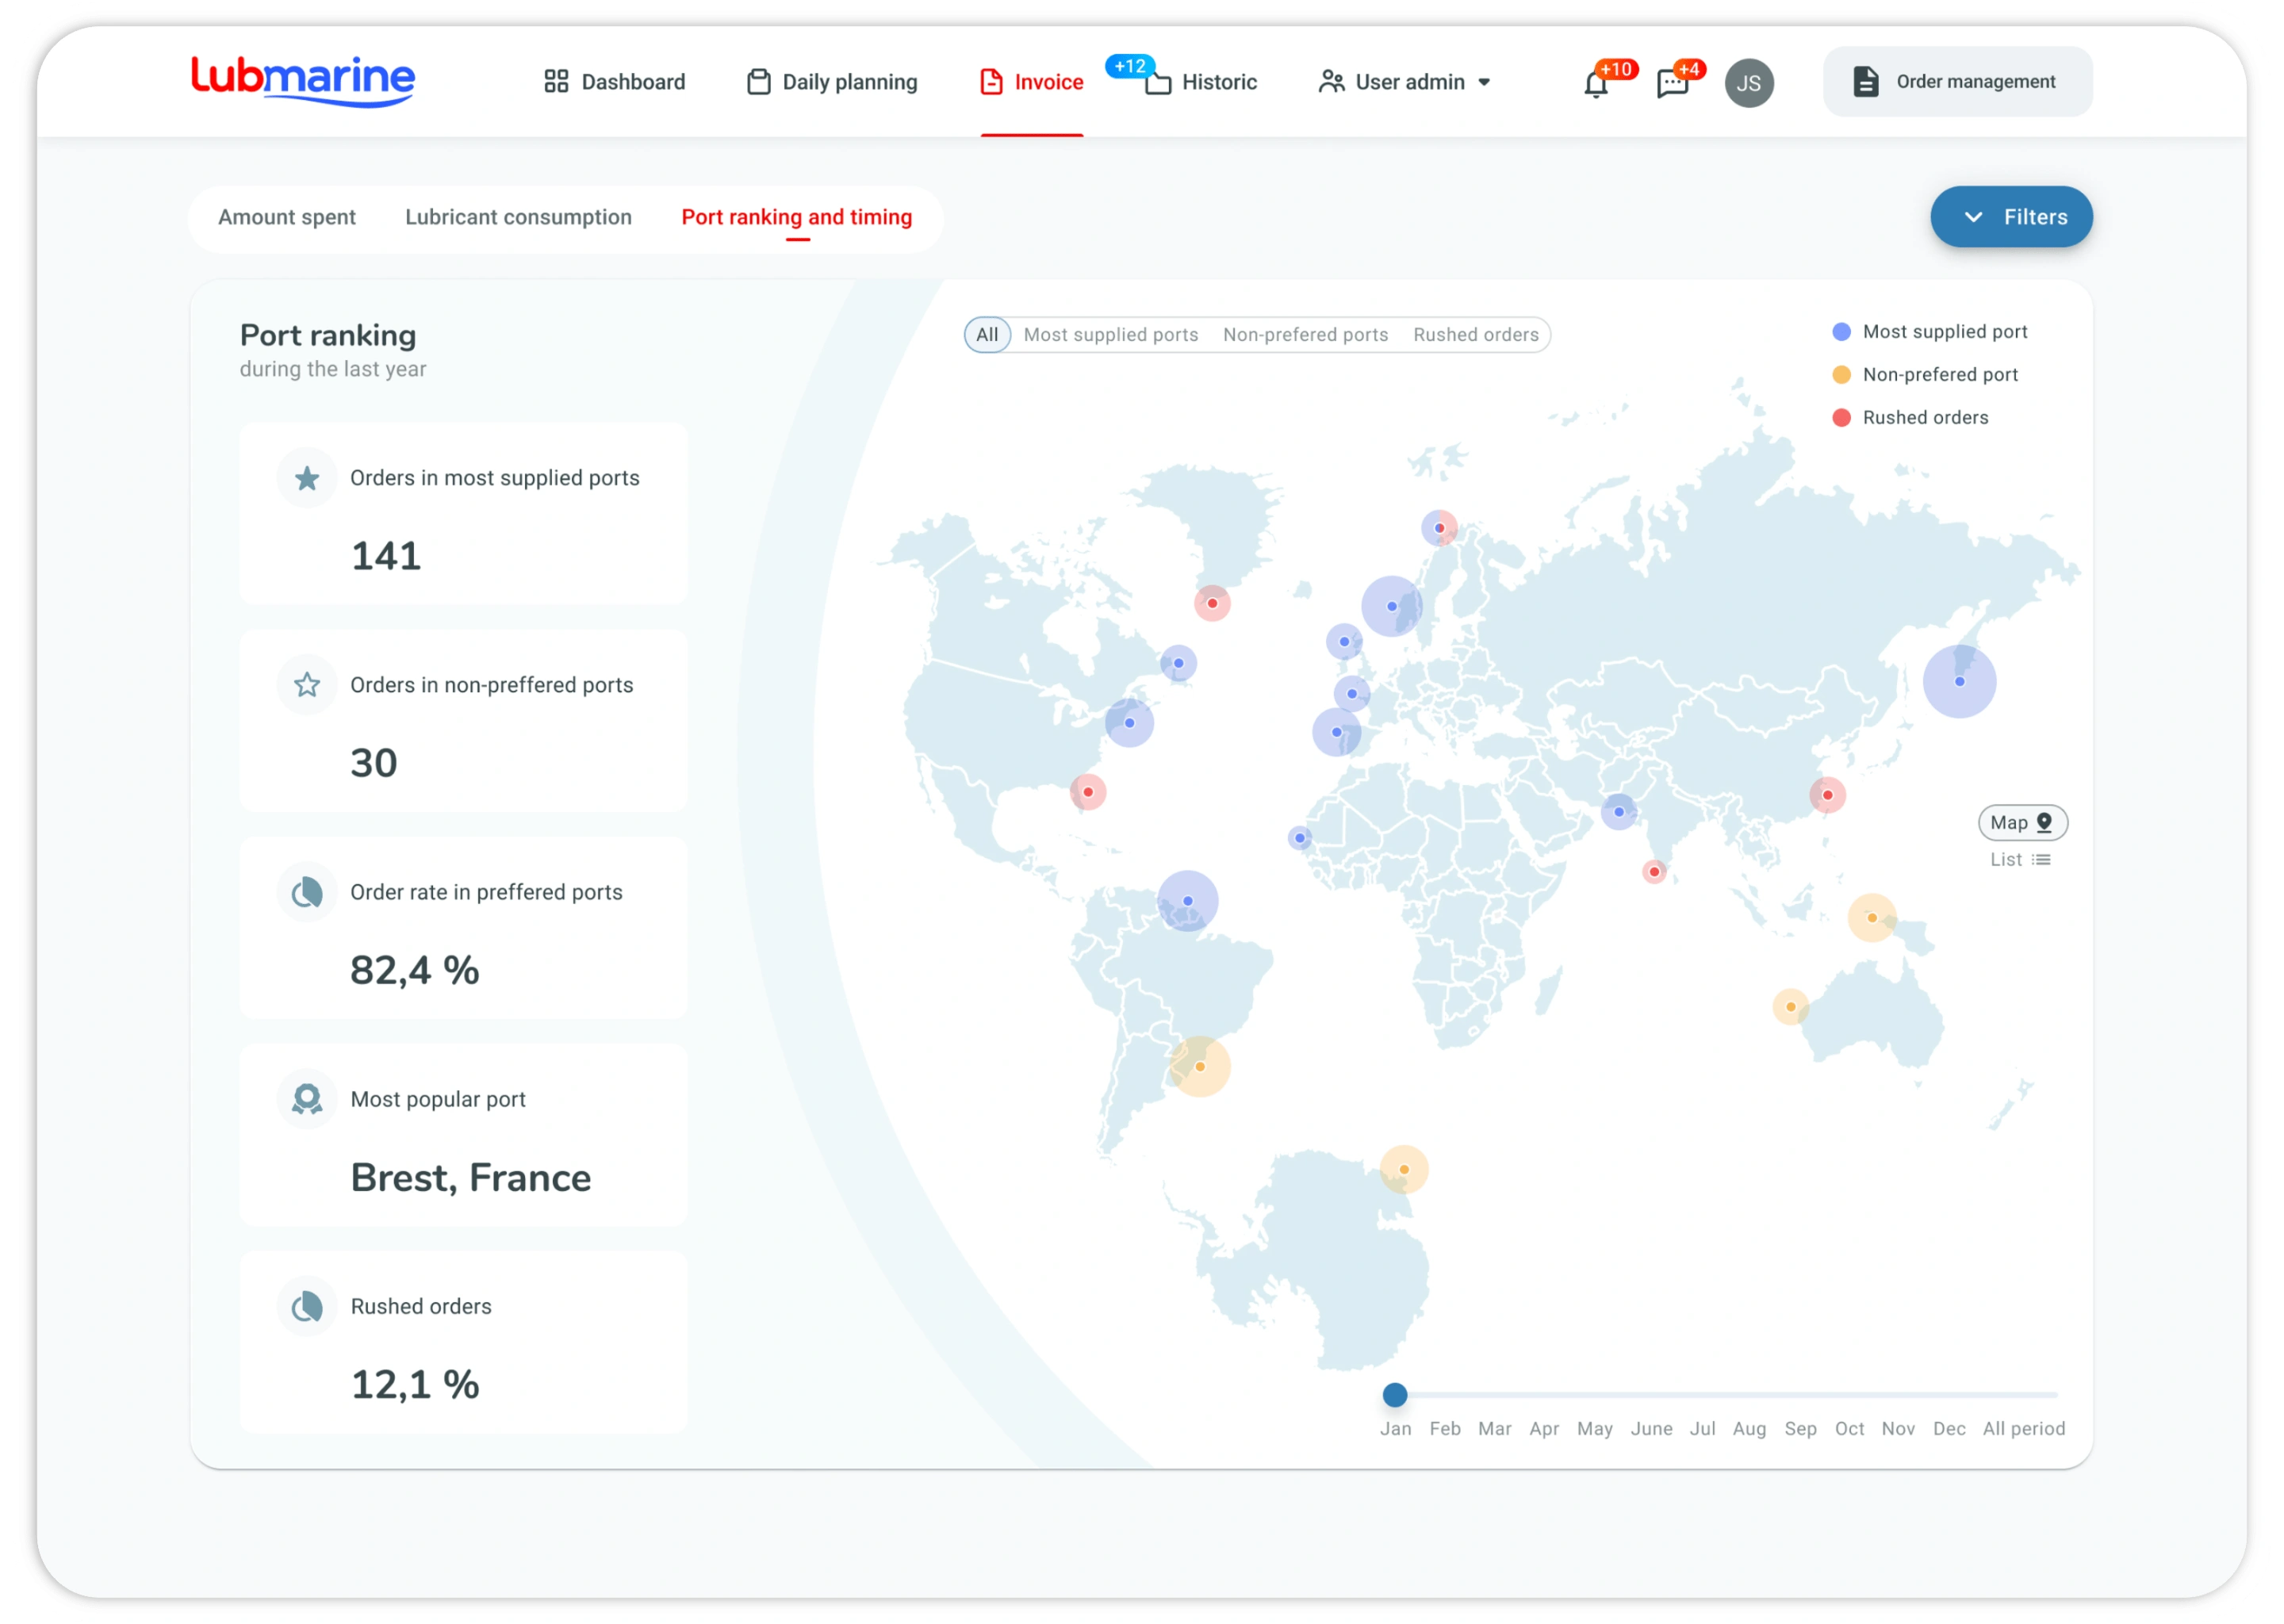The width and height of the screenshot is (2284, 1624).
Task: Switch to List view
Action: tap(2020, 860)
